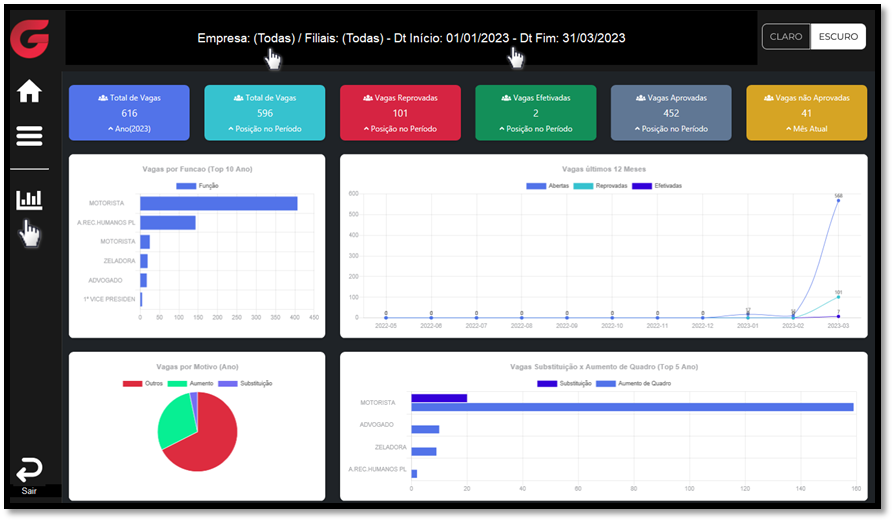The image size is (894, 522).
Task: Click people icon on Total de Vagas 596 card
Action: (238, 98)
